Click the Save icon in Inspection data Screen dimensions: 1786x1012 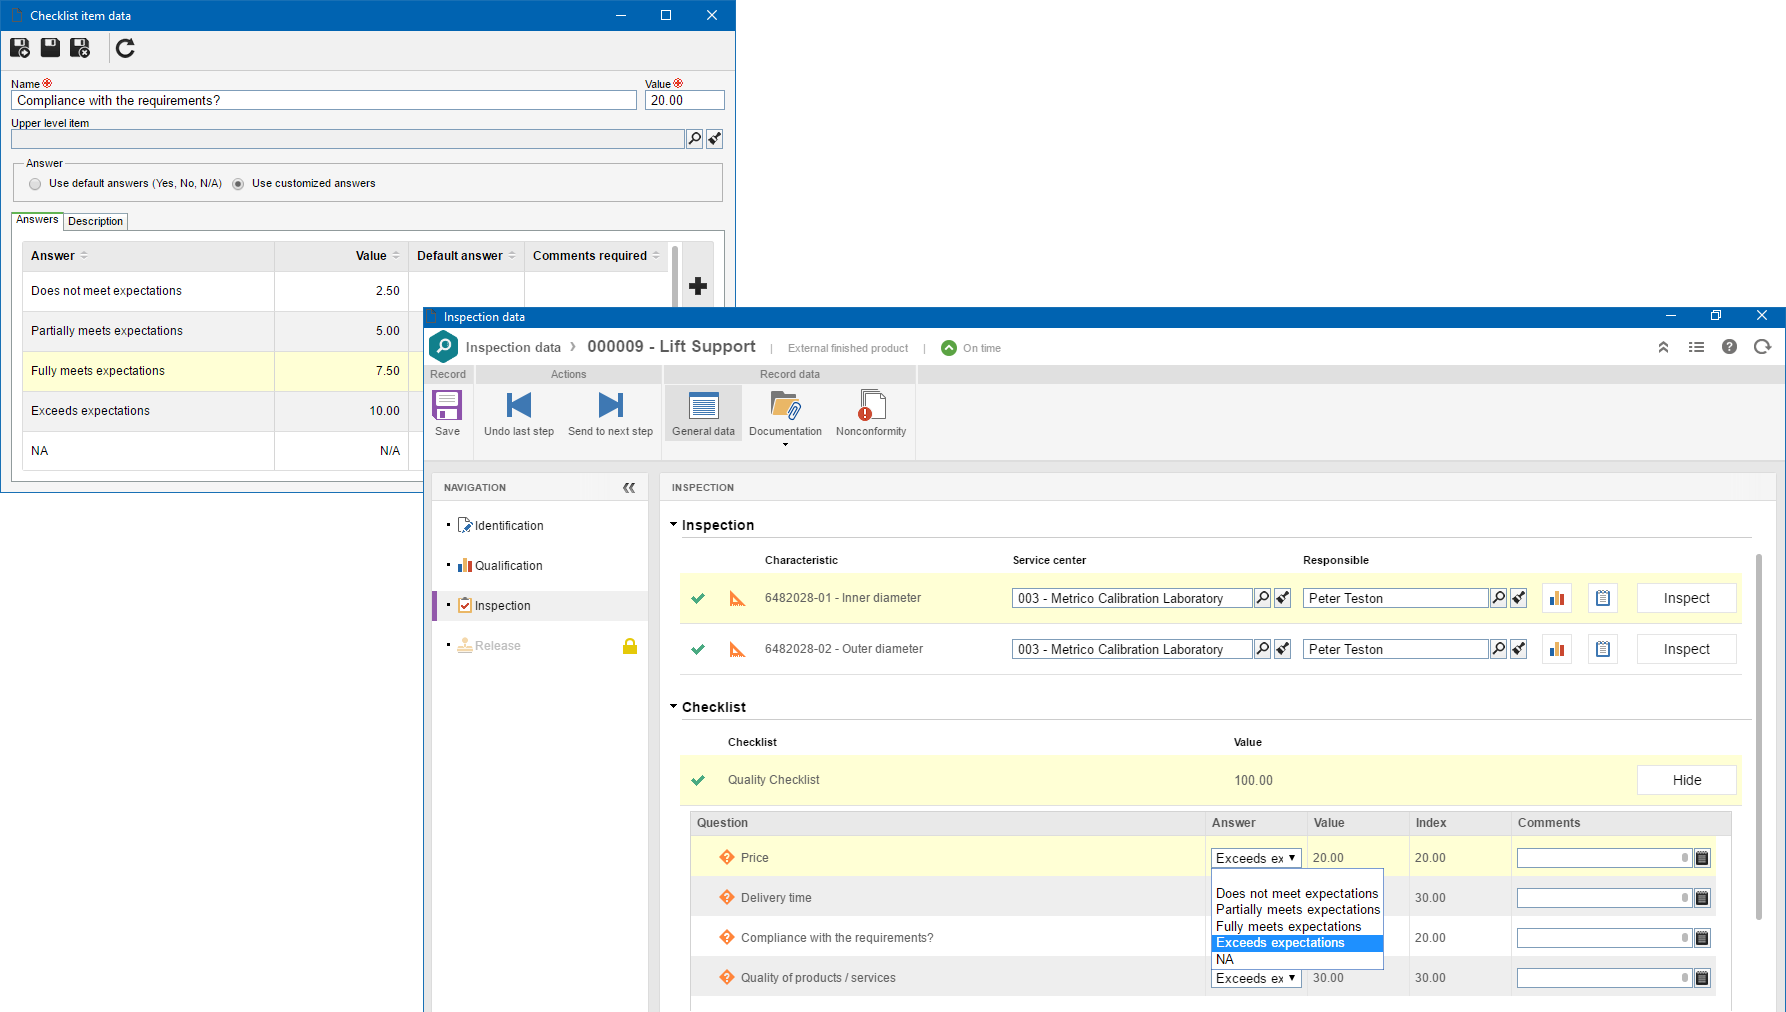pyautogui.click(x=447, y=405)
